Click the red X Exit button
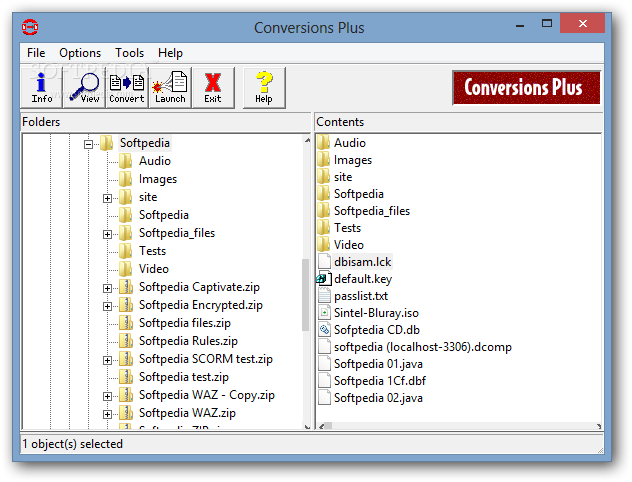The width and height of the screenshot is (632, 482). [x=213, y=88]
